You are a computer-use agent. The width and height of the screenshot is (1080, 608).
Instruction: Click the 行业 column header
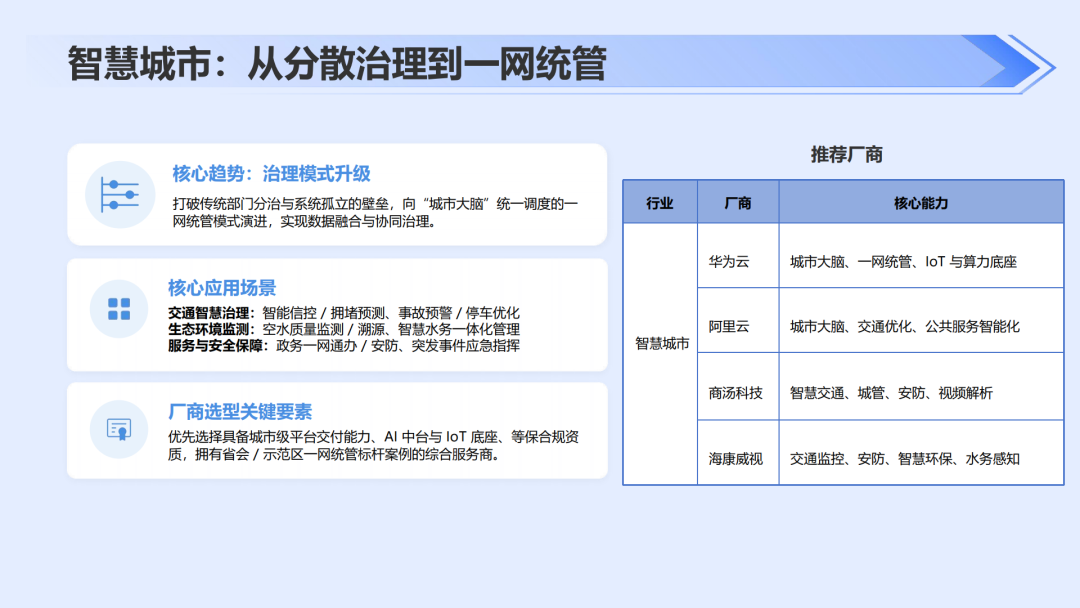coord(660,202)
